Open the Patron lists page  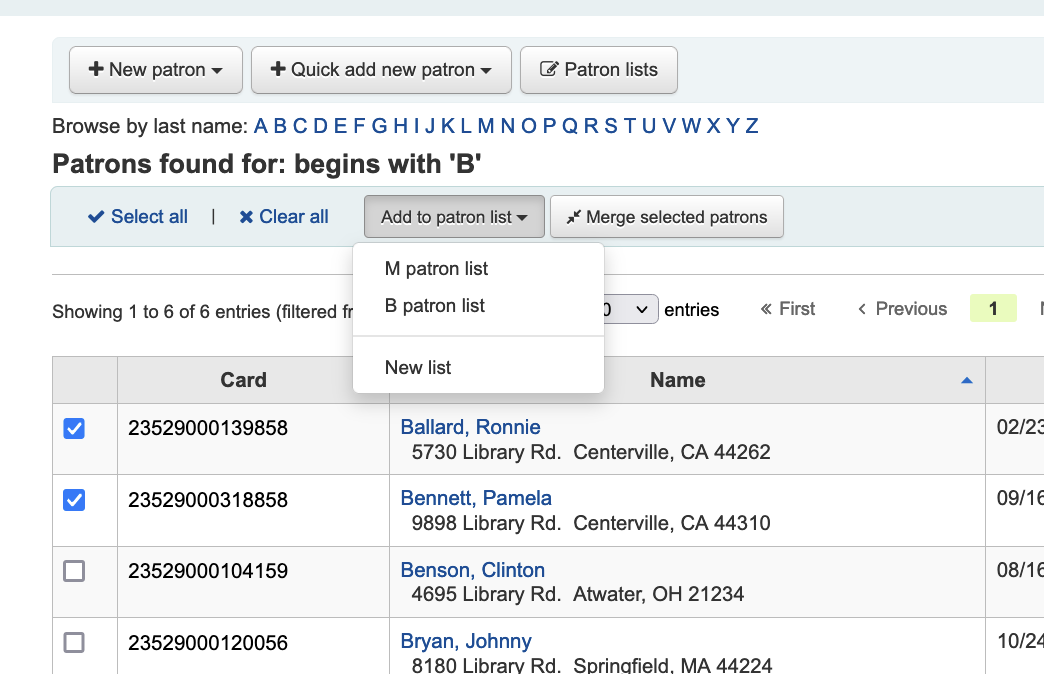click(x=598, y=70)
